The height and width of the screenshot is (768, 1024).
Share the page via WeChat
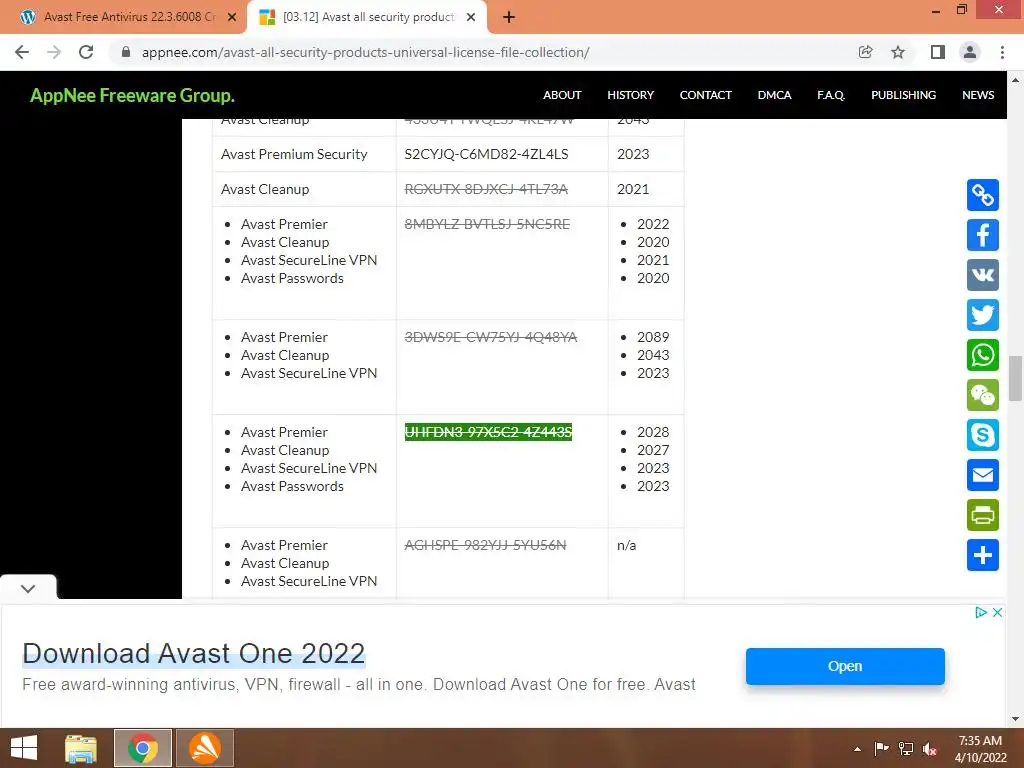(x=983, y=395)
